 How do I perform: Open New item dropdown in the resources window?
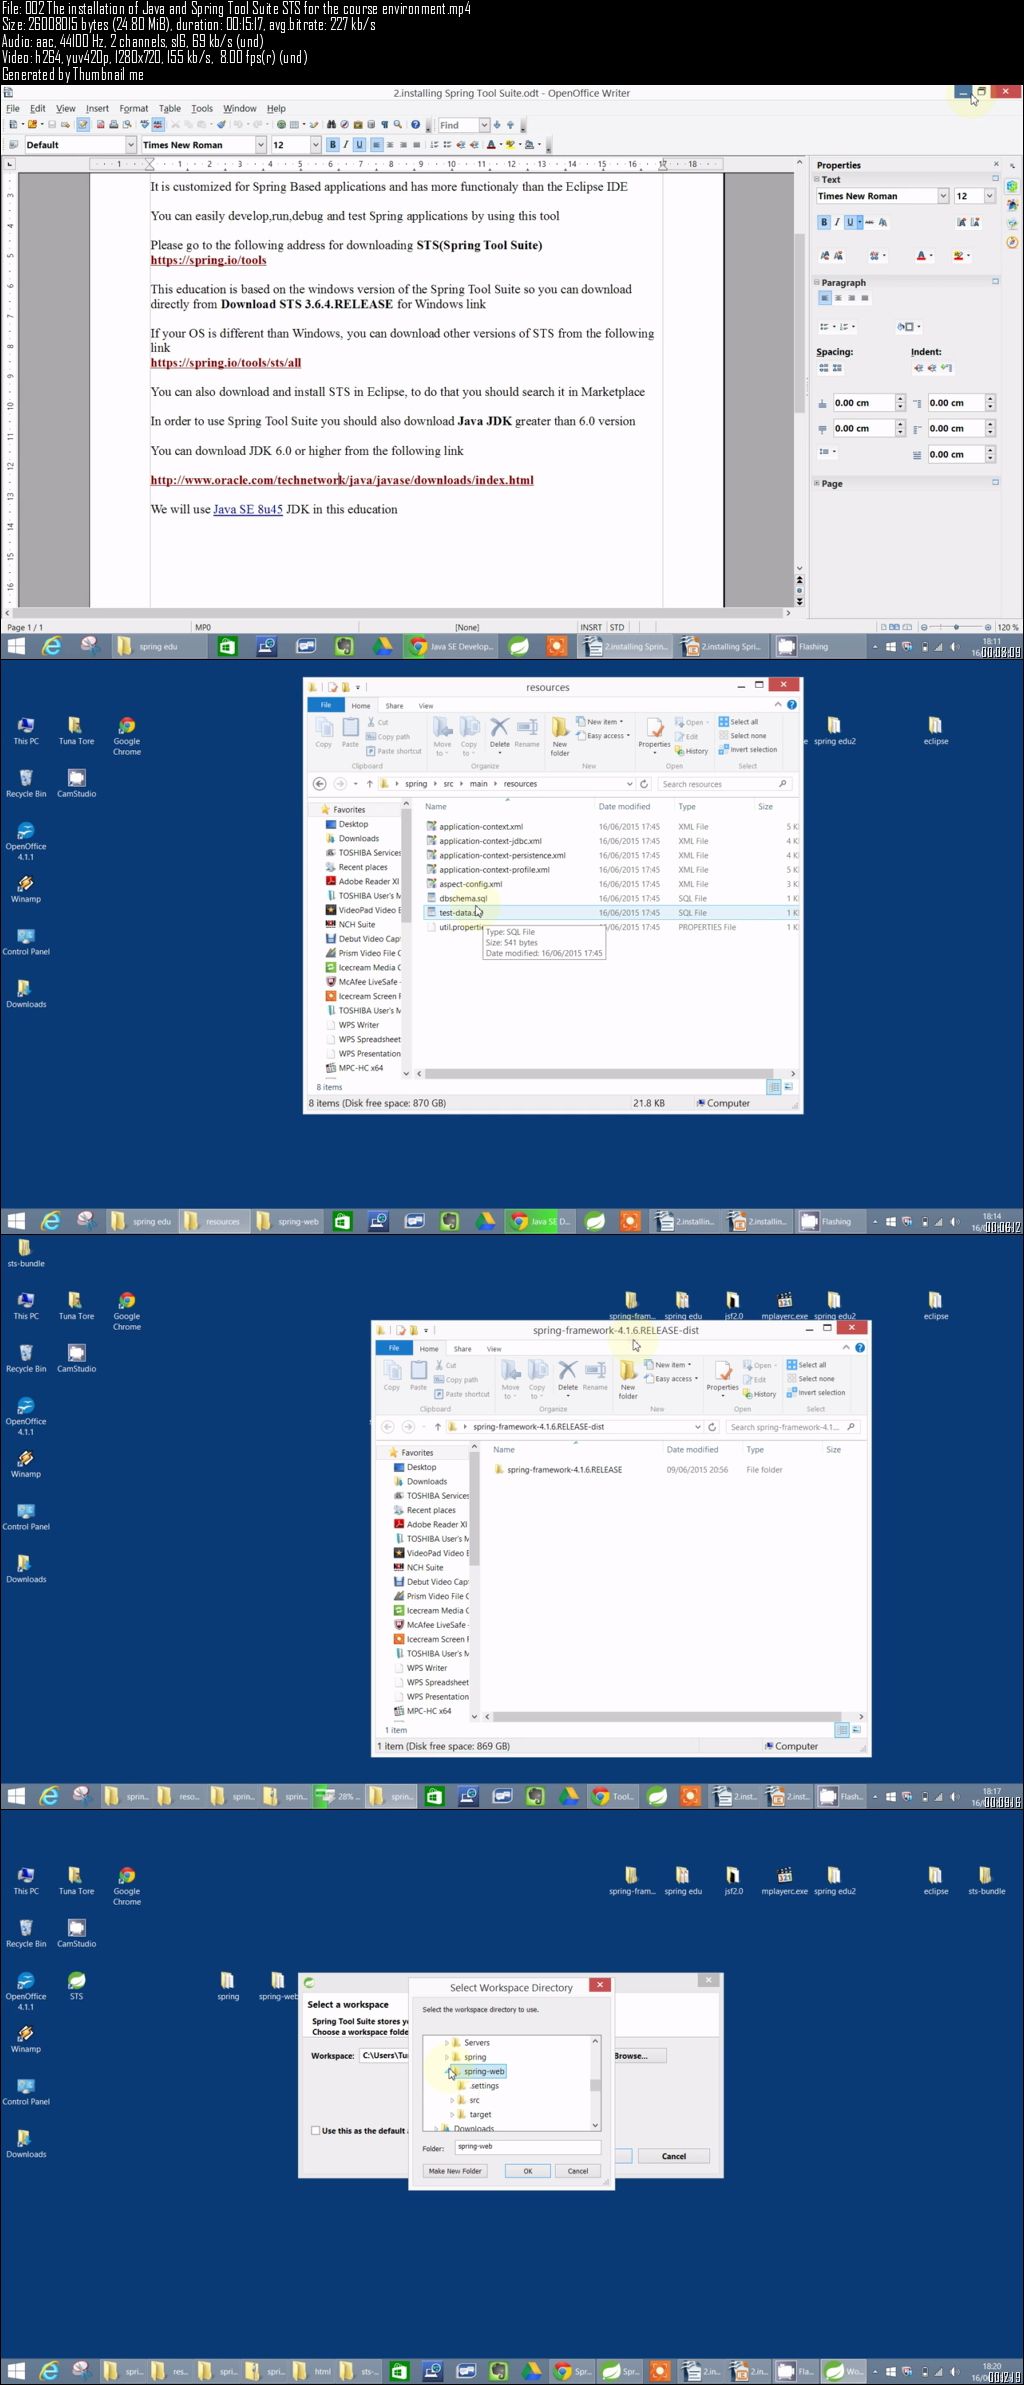pyautogui.click(x=600, y=721)
